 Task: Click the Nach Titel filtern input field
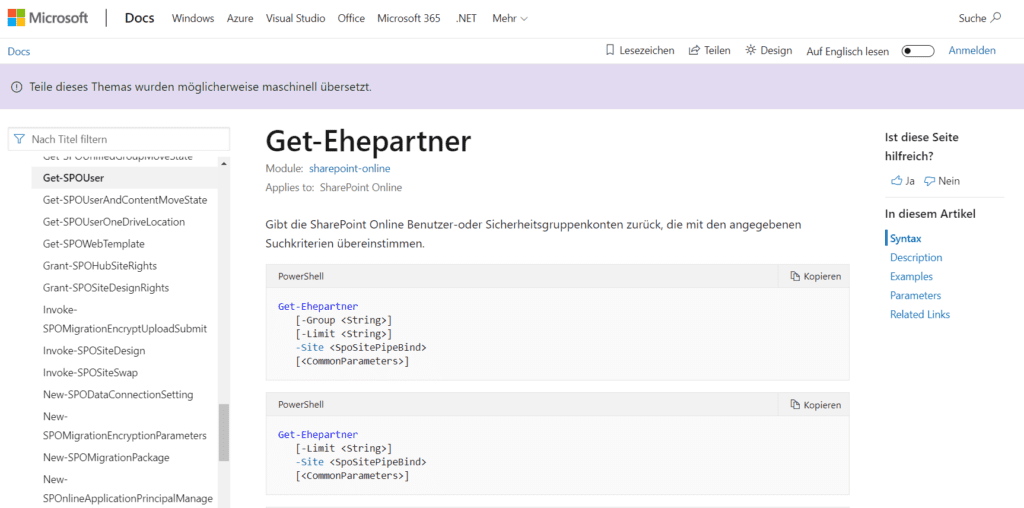click(119, 139)
